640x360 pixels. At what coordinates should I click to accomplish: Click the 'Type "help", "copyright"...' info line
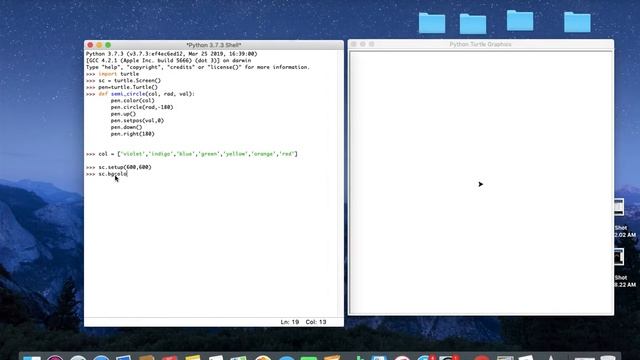[198, 67]
